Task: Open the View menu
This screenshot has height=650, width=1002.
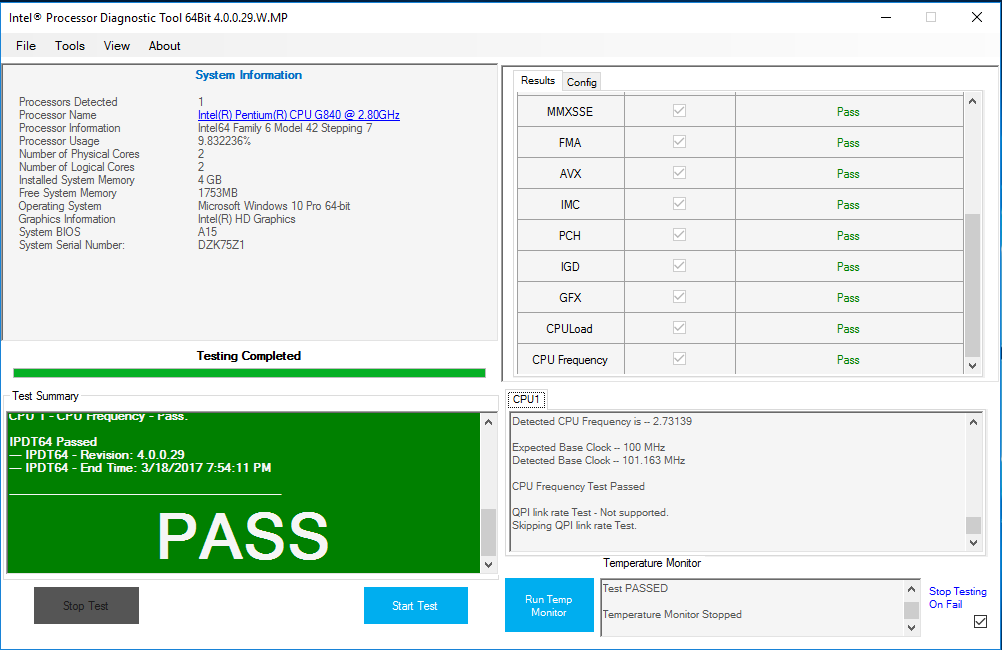Action: click(x=117, y=46)
